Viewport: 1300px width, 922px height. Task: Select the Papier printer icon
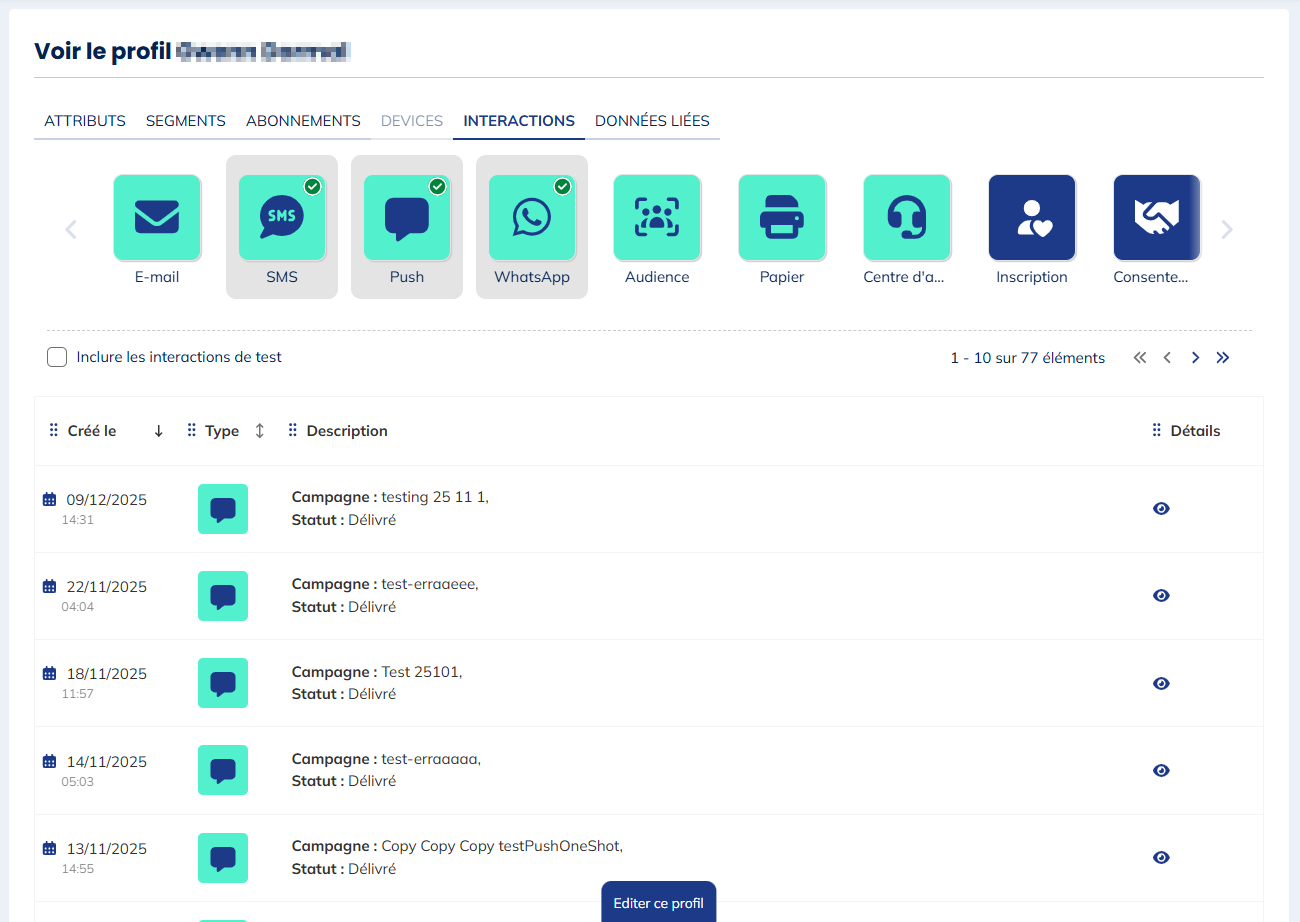coord(782,218)
